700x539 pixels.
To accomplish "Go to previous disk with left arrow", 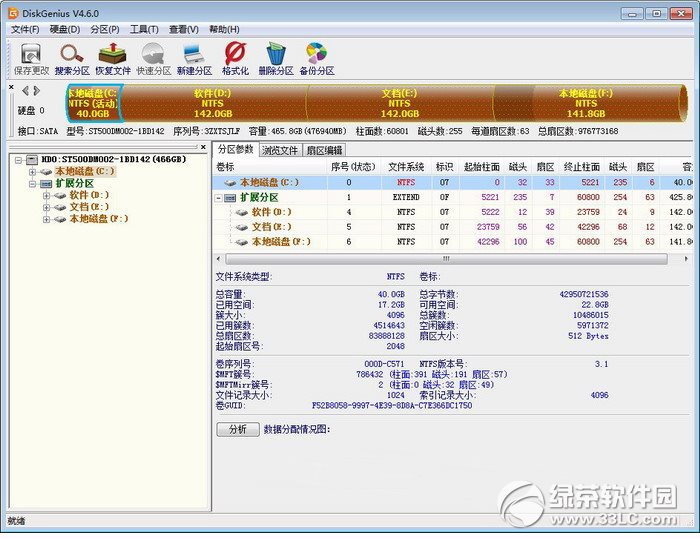I will (x=25, y=91).
